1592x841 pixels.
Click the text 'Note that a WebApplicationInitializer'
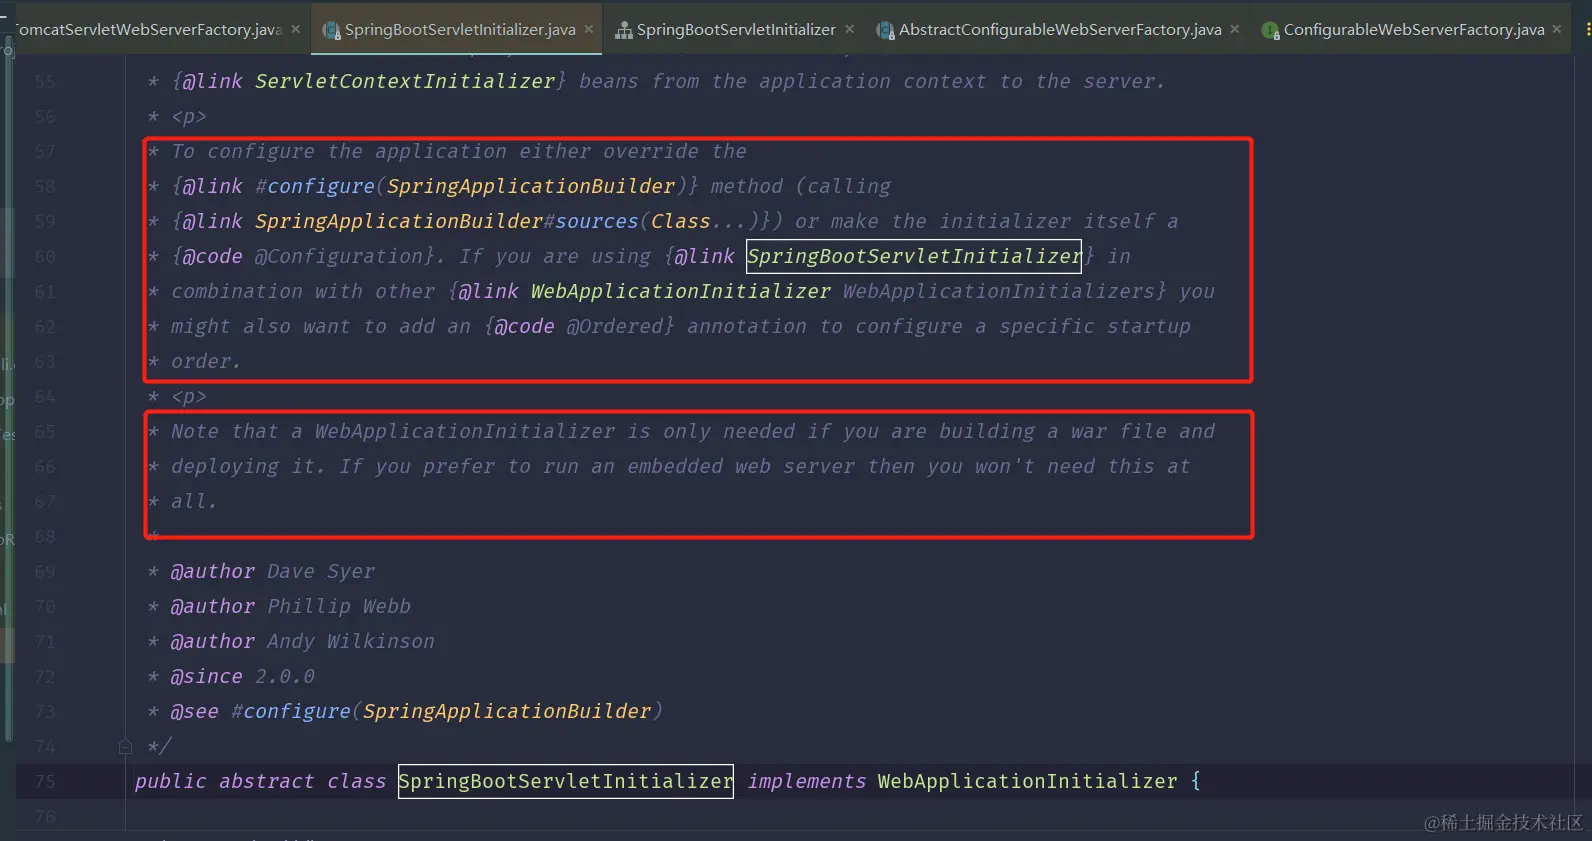pos(393,431)
